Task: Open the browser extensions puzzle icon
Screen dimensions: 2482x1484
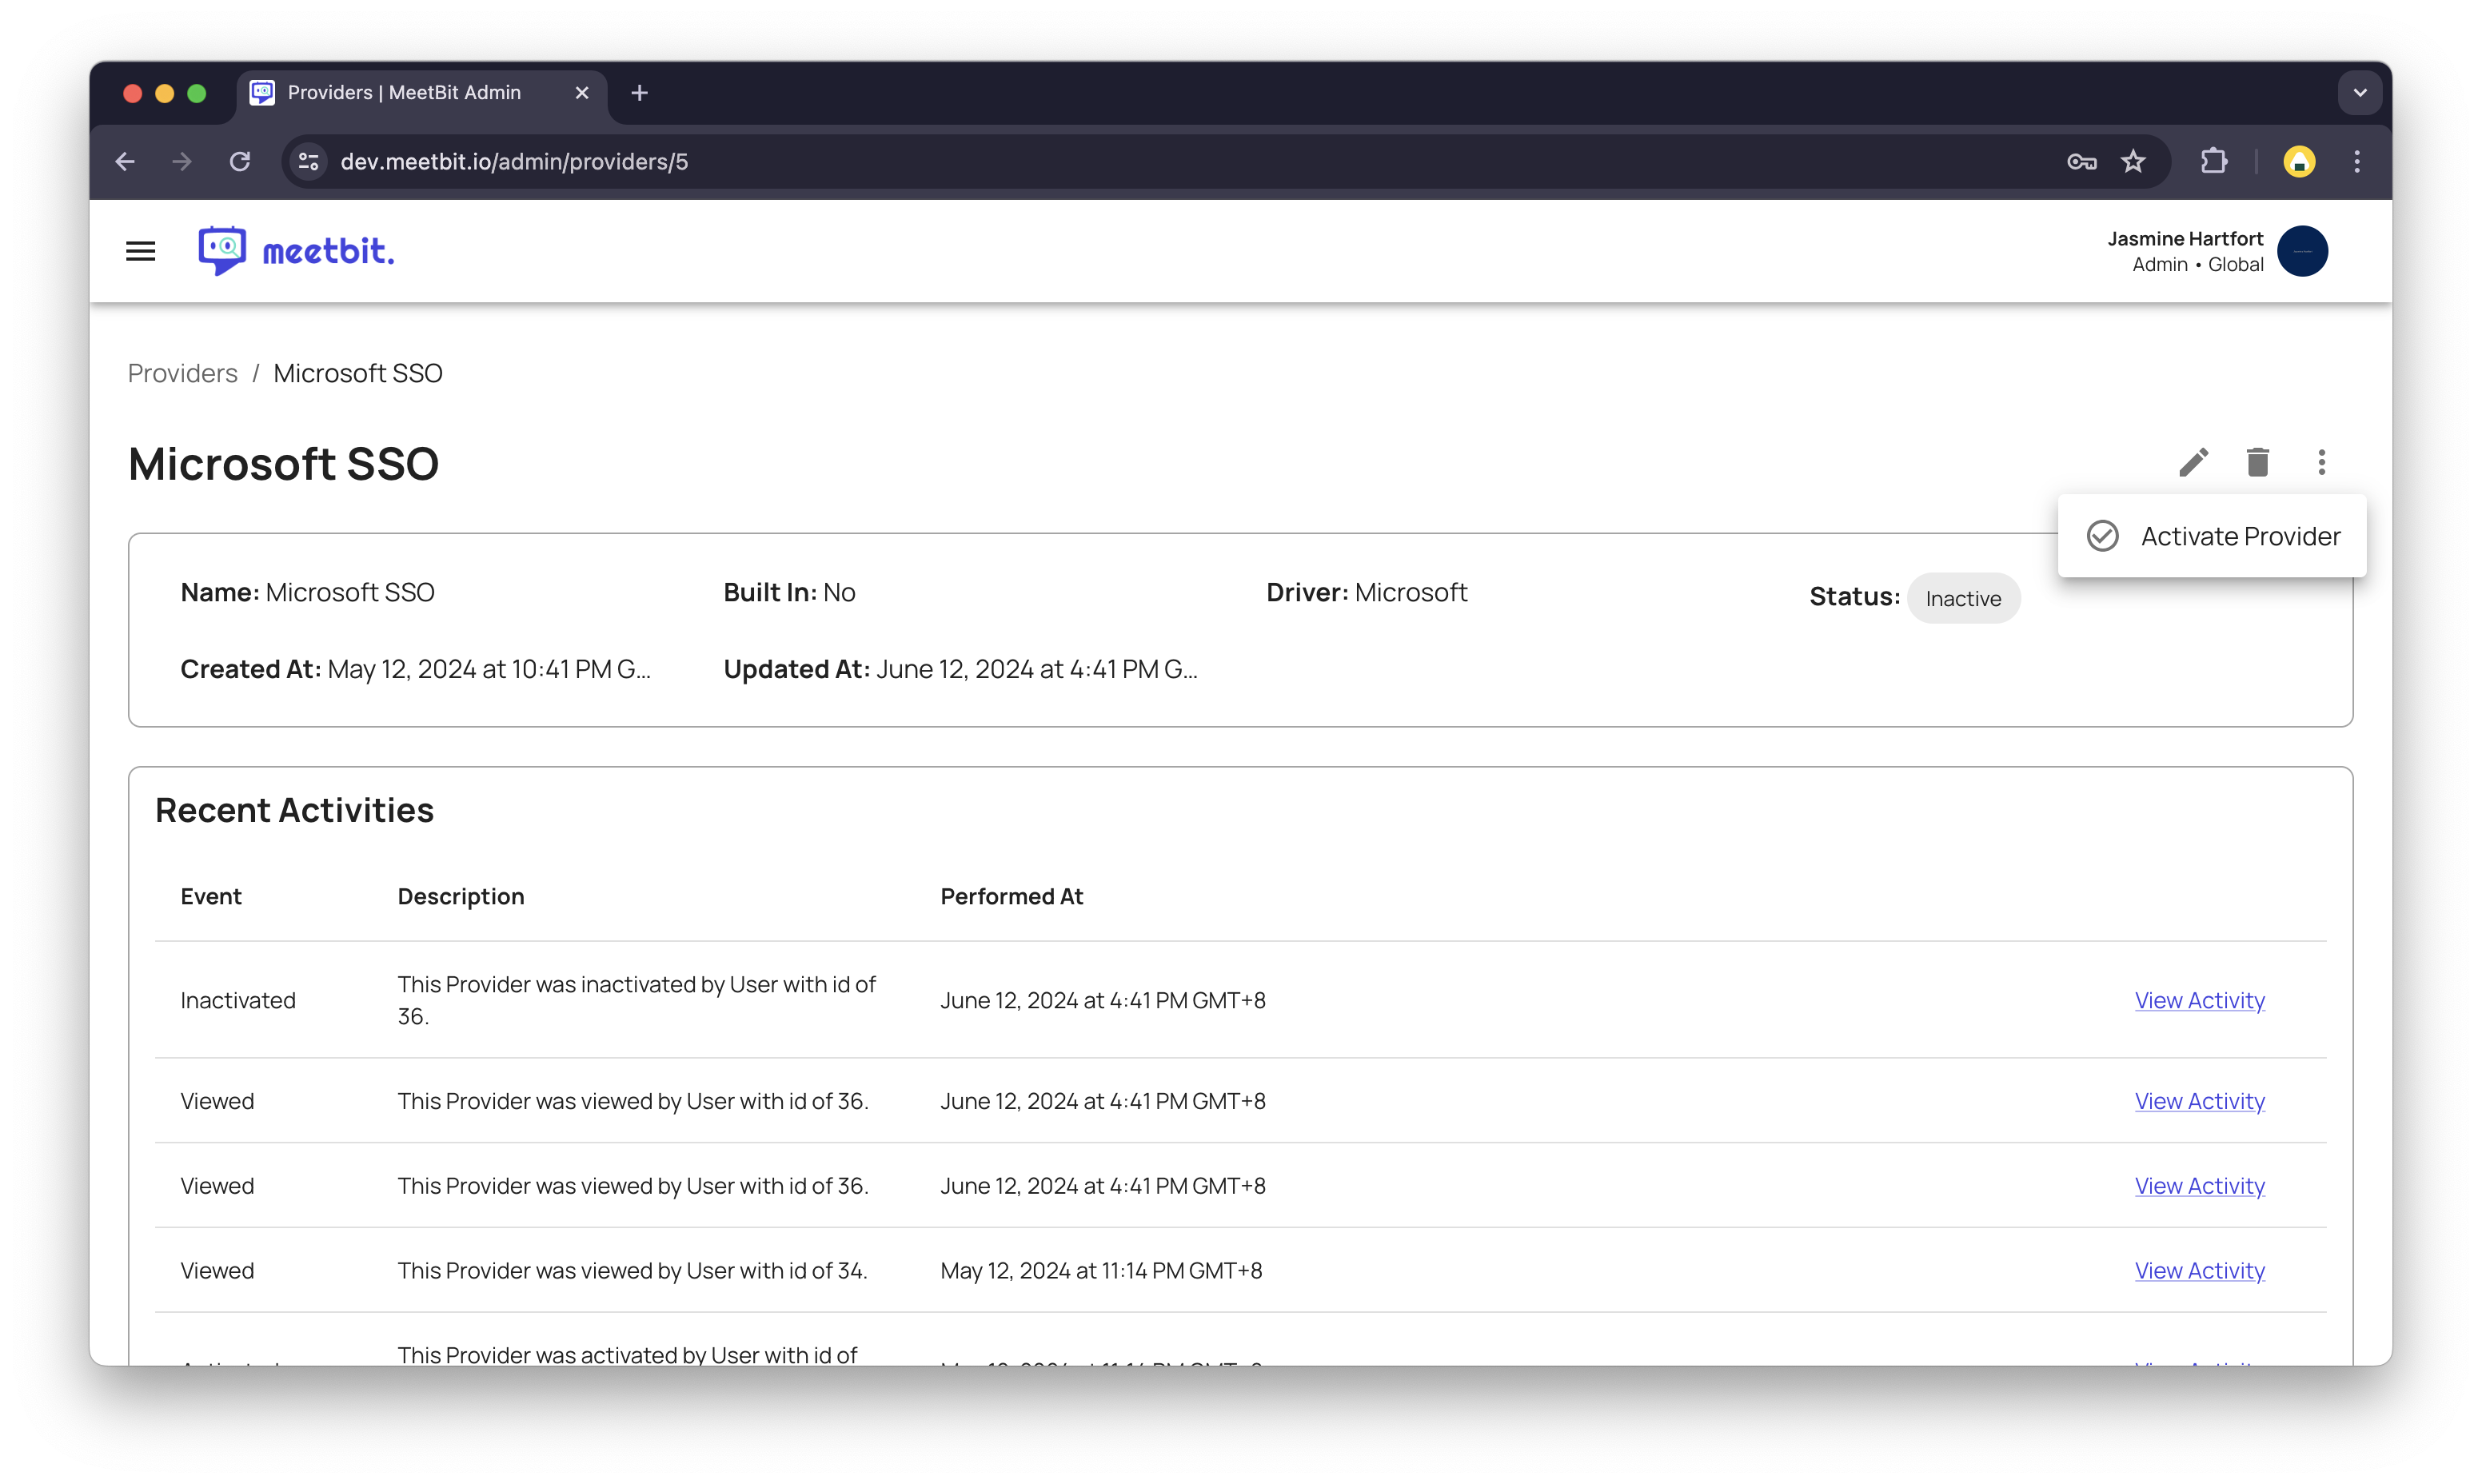Action: pyautogui.click(x=2214, y=162)
